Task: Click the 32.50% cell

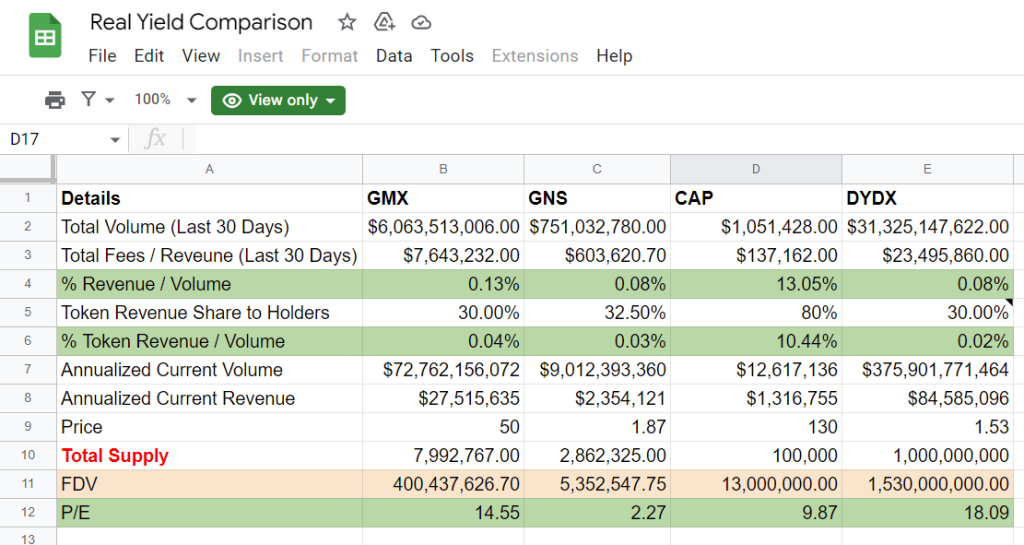Action: coord(597,313)
